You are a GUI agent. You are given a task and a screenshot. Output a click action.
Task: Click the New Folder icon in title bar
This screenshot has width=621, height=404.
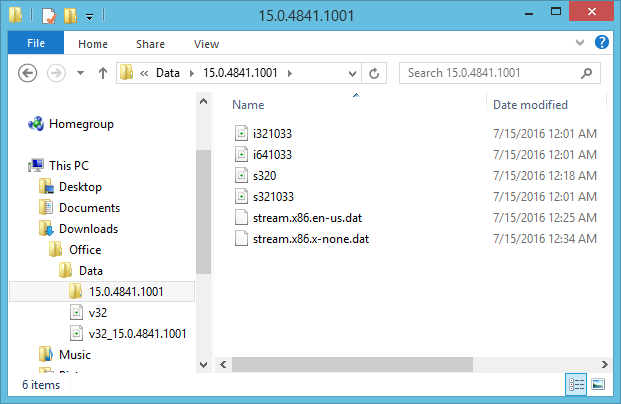tap(70, 16)
